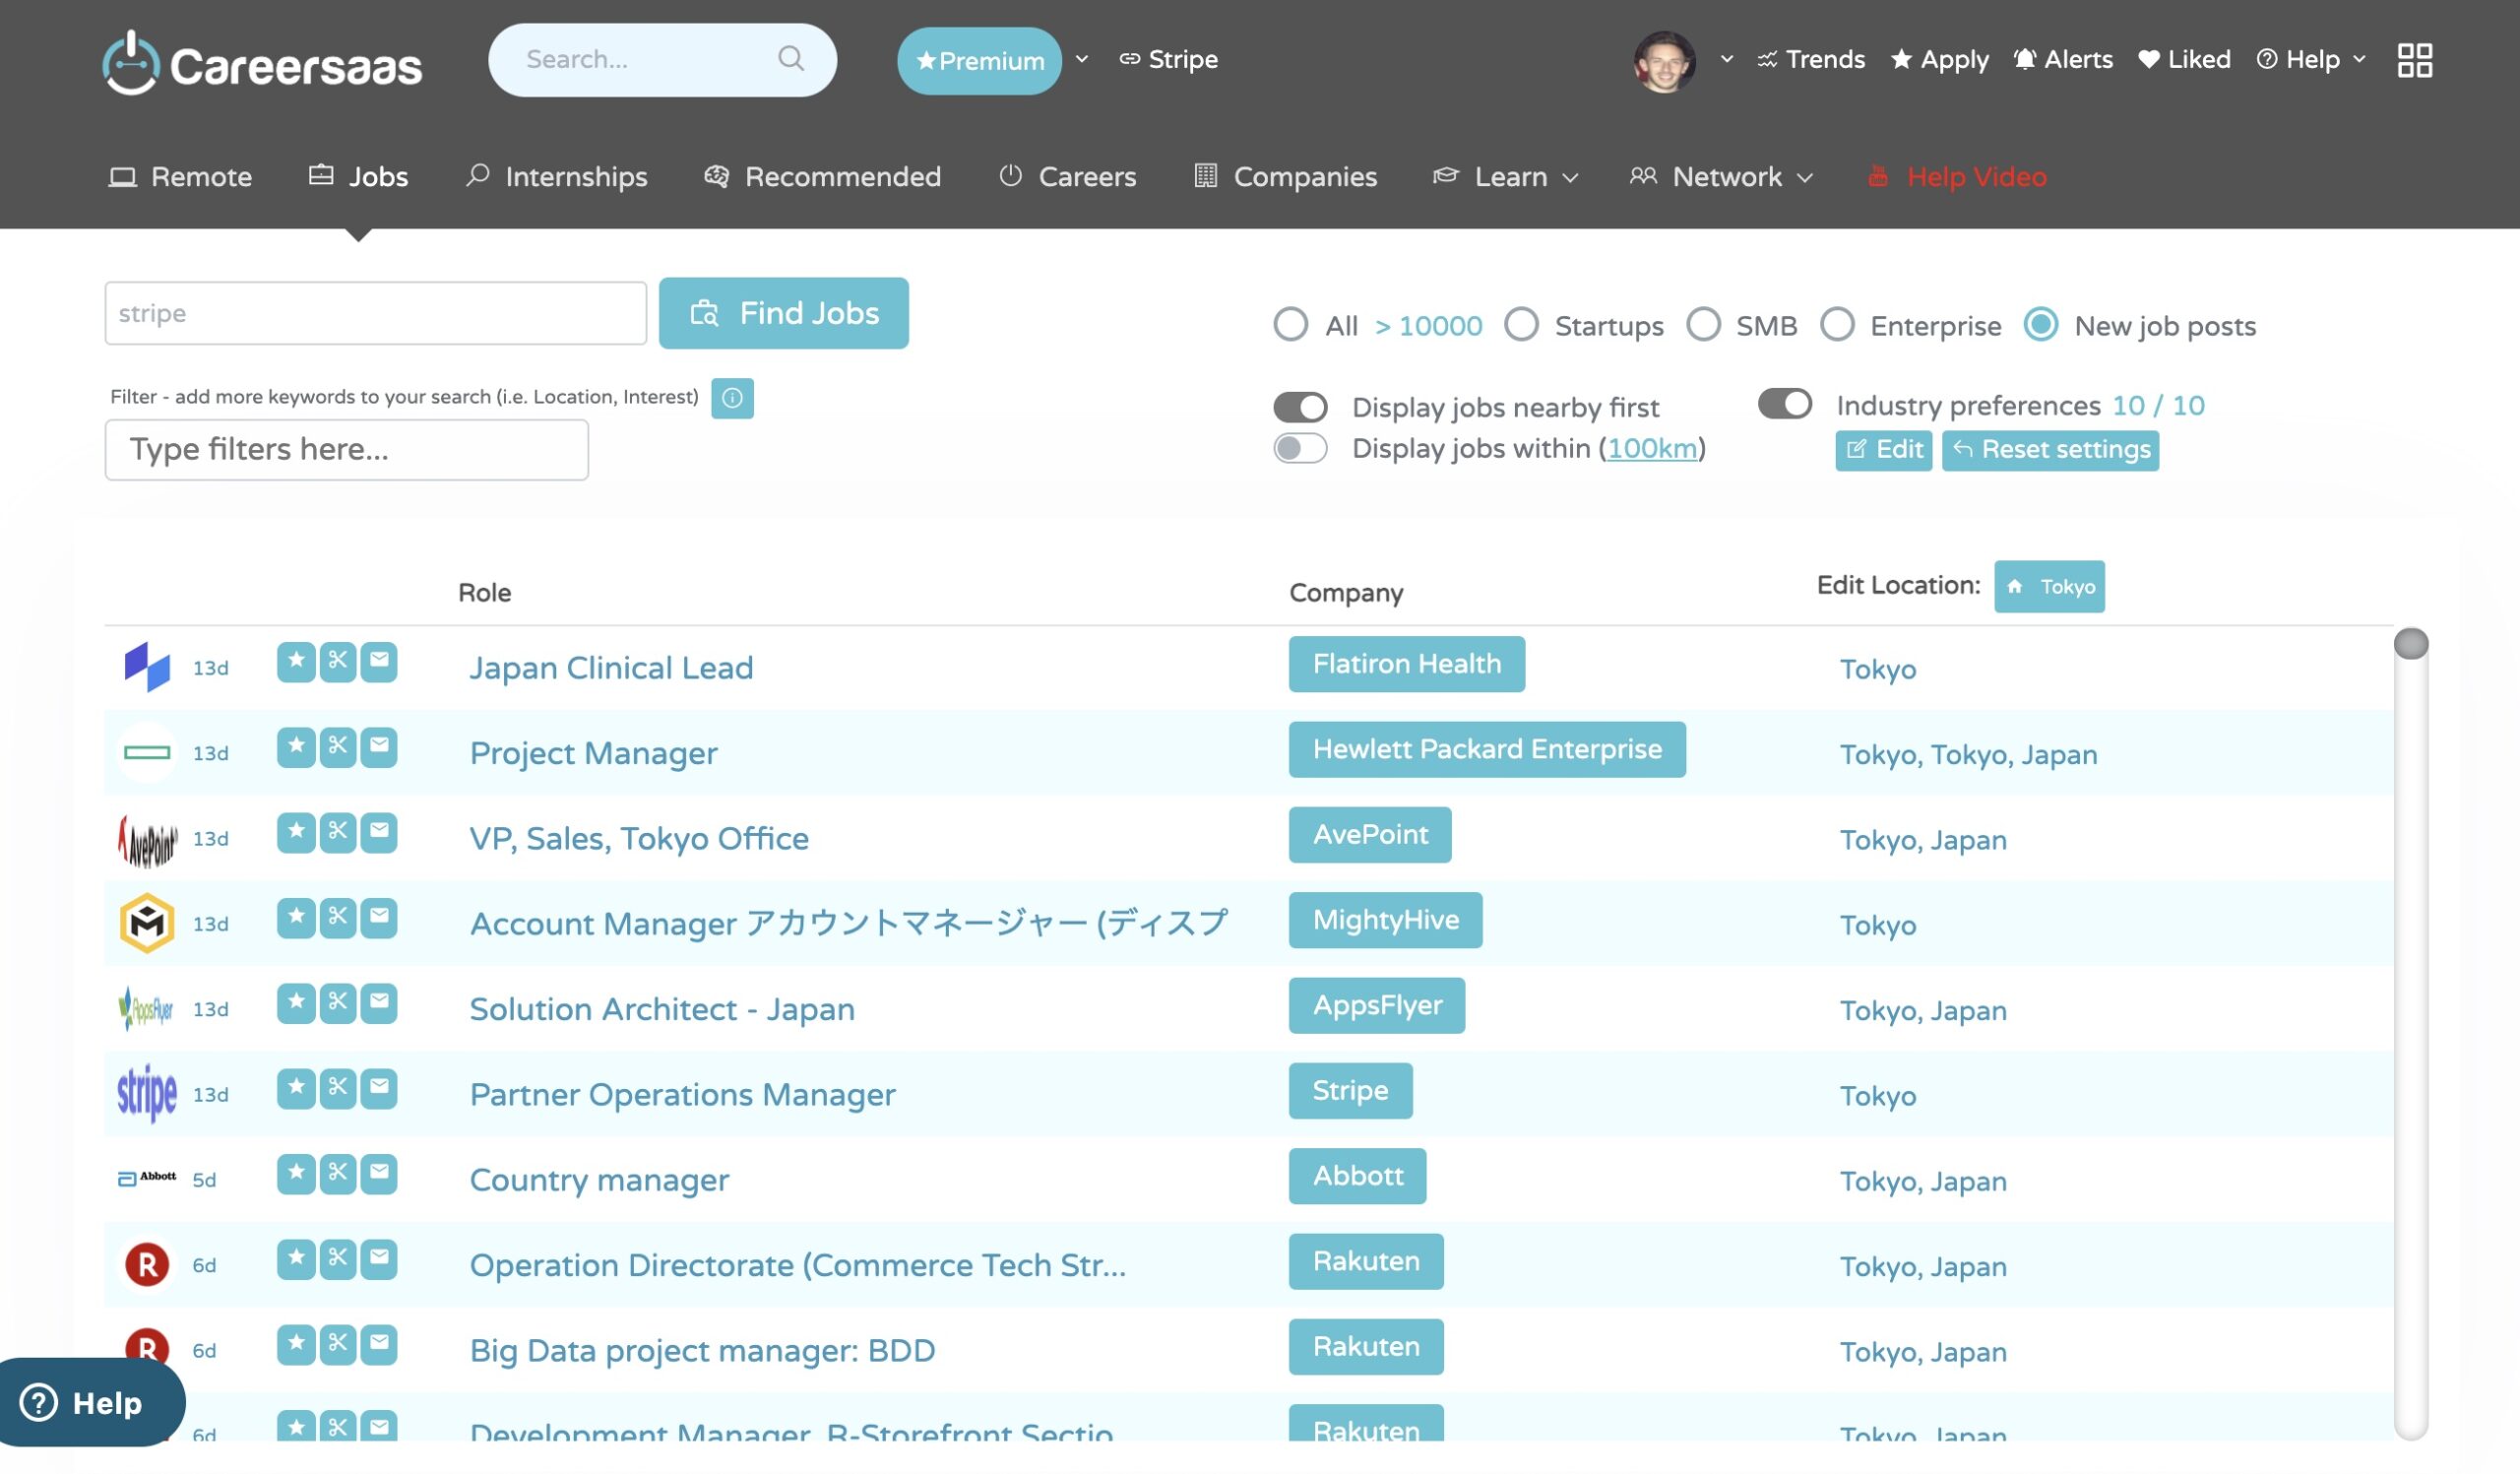Click the top Search box
Viewport: 2520px width, 1474px height.
[x=662, y=60]
